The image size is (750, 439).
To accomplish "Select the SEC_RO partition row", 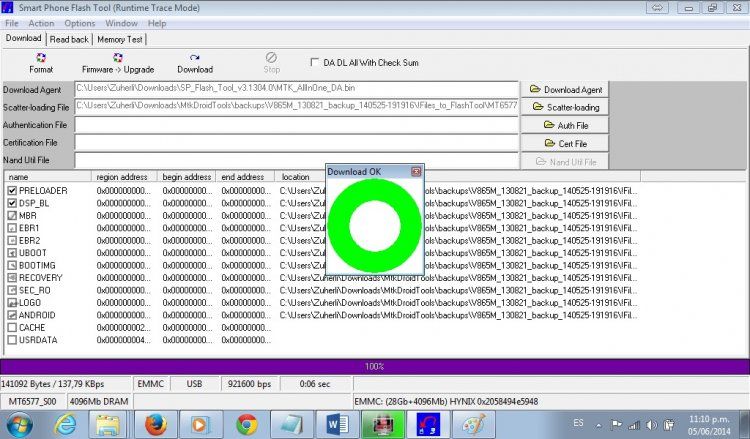I will click(322, 290).
